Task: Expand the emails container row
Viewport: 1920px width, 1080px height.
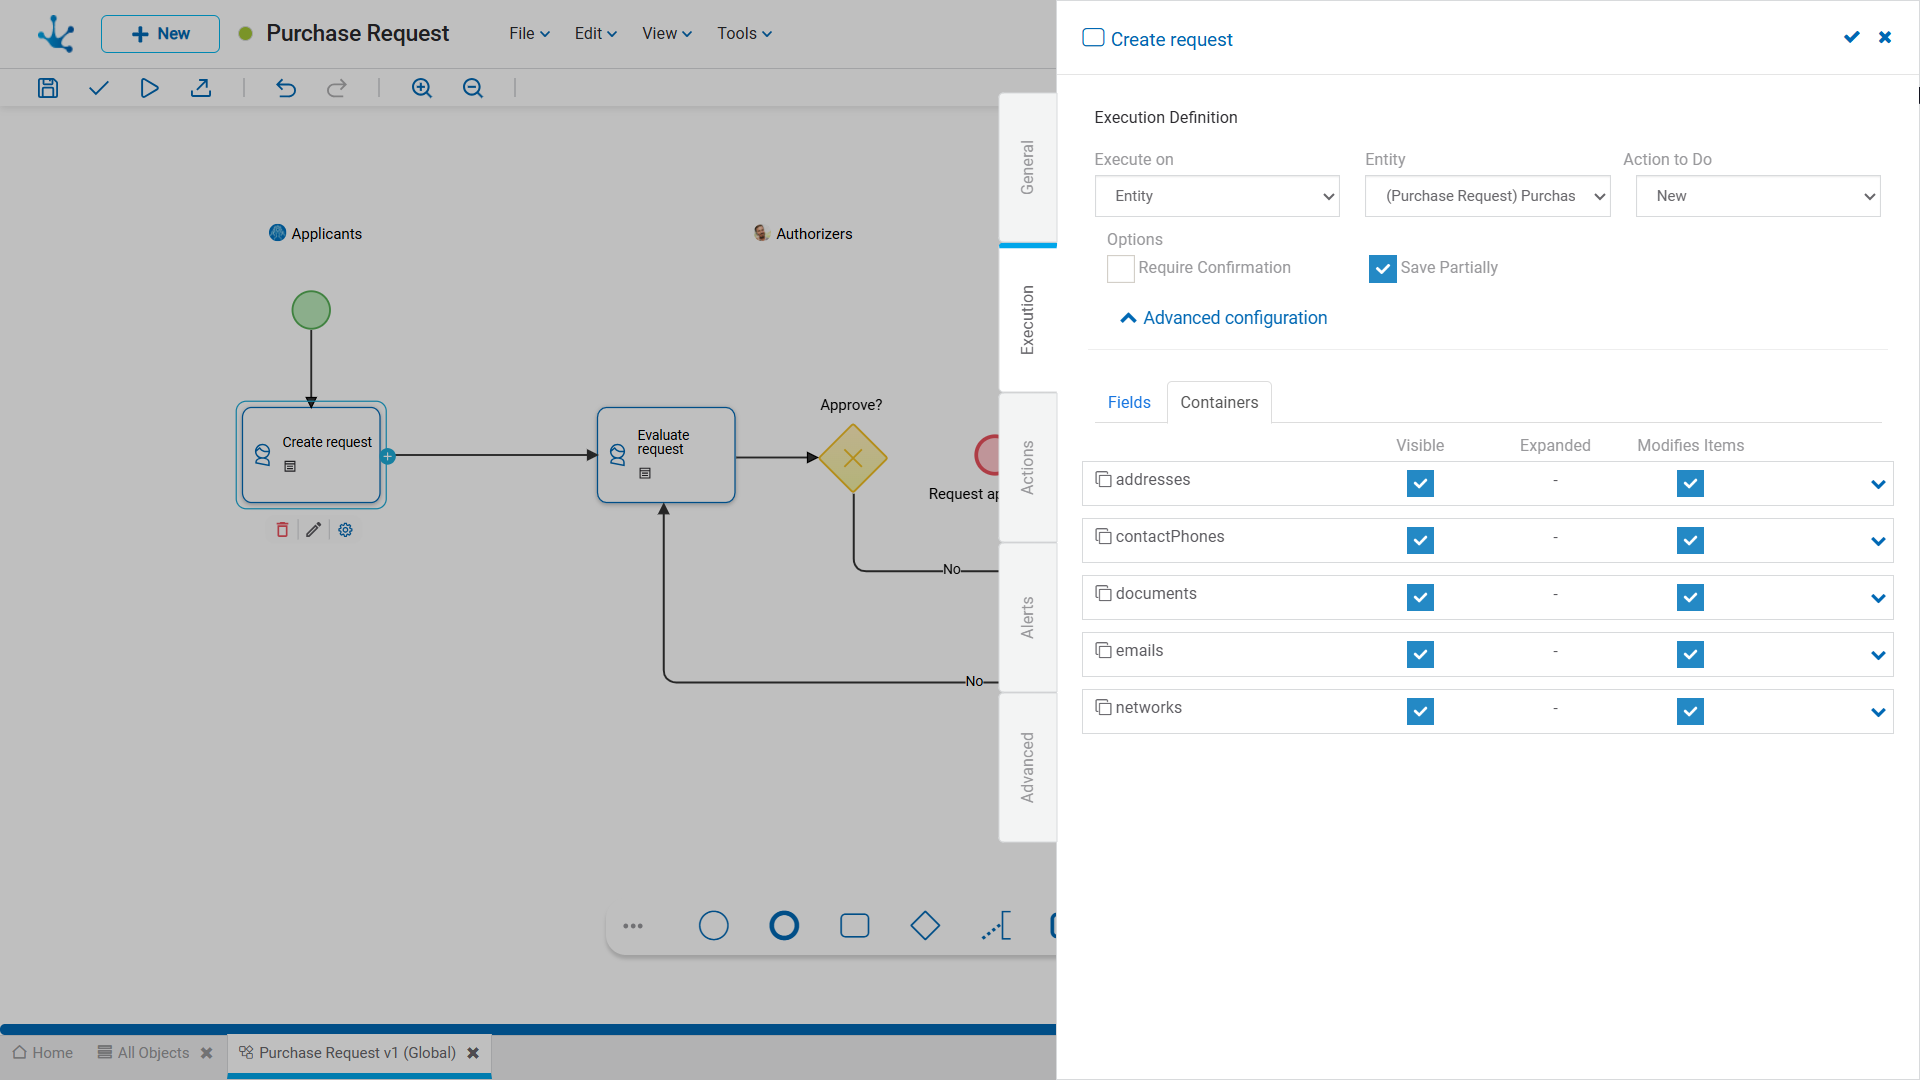Action: tap(1878, 656)
